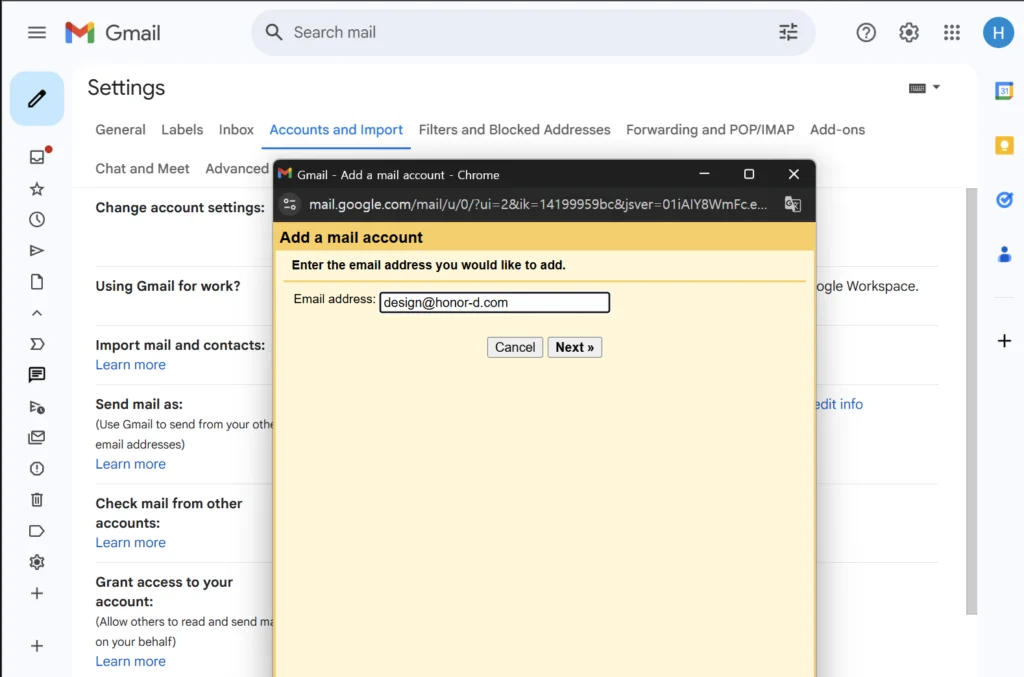Click the translate icon in popup address bar

tap(792, 204)
